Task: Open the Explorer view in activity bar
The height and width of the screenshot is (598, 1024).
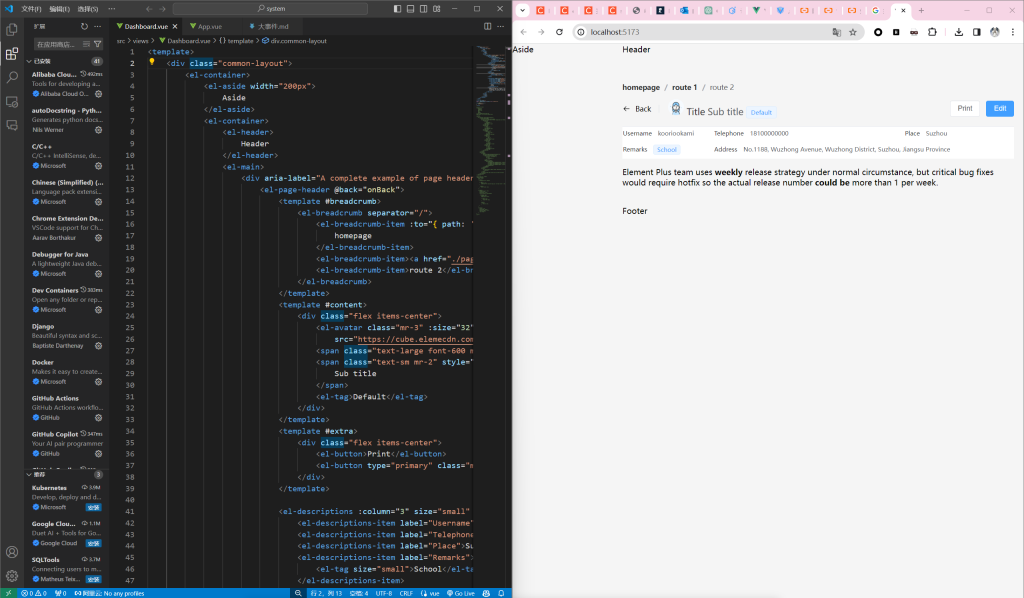Action: coord(12,30)
